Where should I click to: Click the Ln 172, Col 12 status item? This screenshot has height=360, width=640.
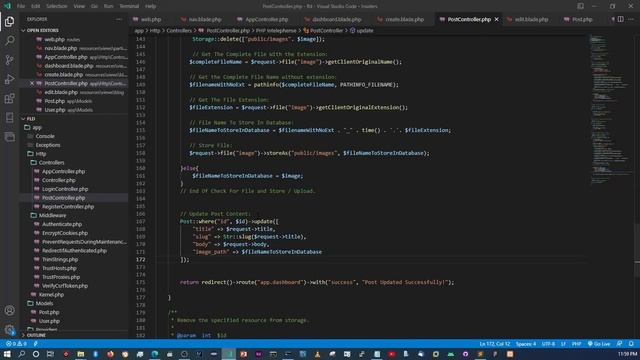click(x=494, y=344)
